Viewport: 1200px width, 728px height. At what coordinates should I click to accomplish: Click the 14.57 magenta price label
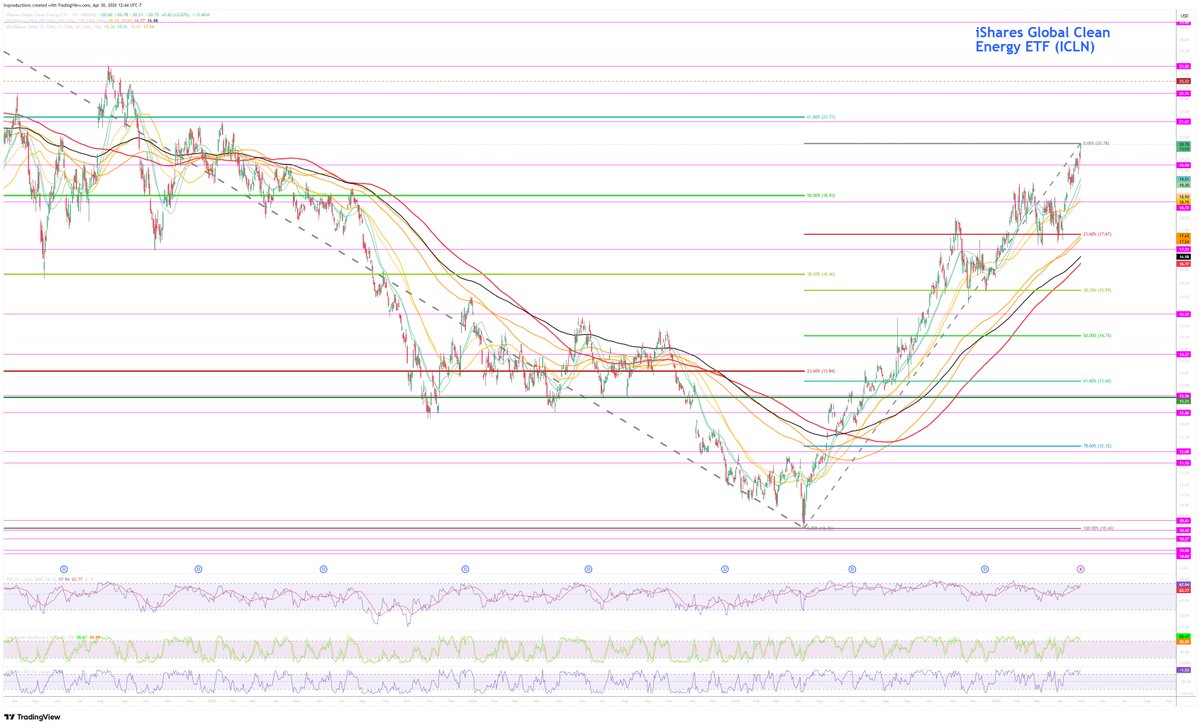coord(1183,354)
